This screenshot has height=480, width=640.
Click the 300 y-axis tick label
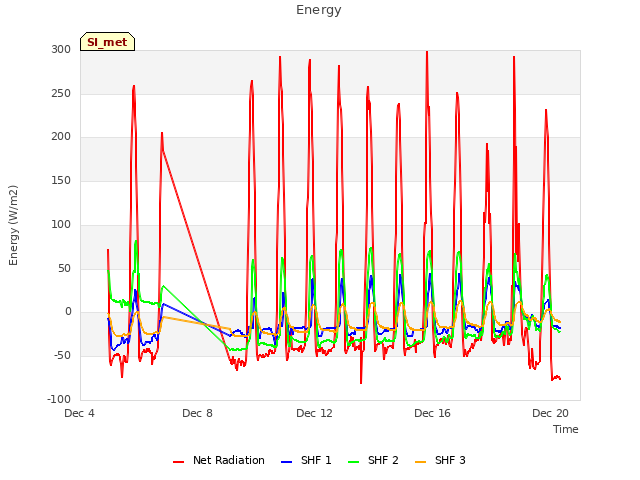pos(61,49)
